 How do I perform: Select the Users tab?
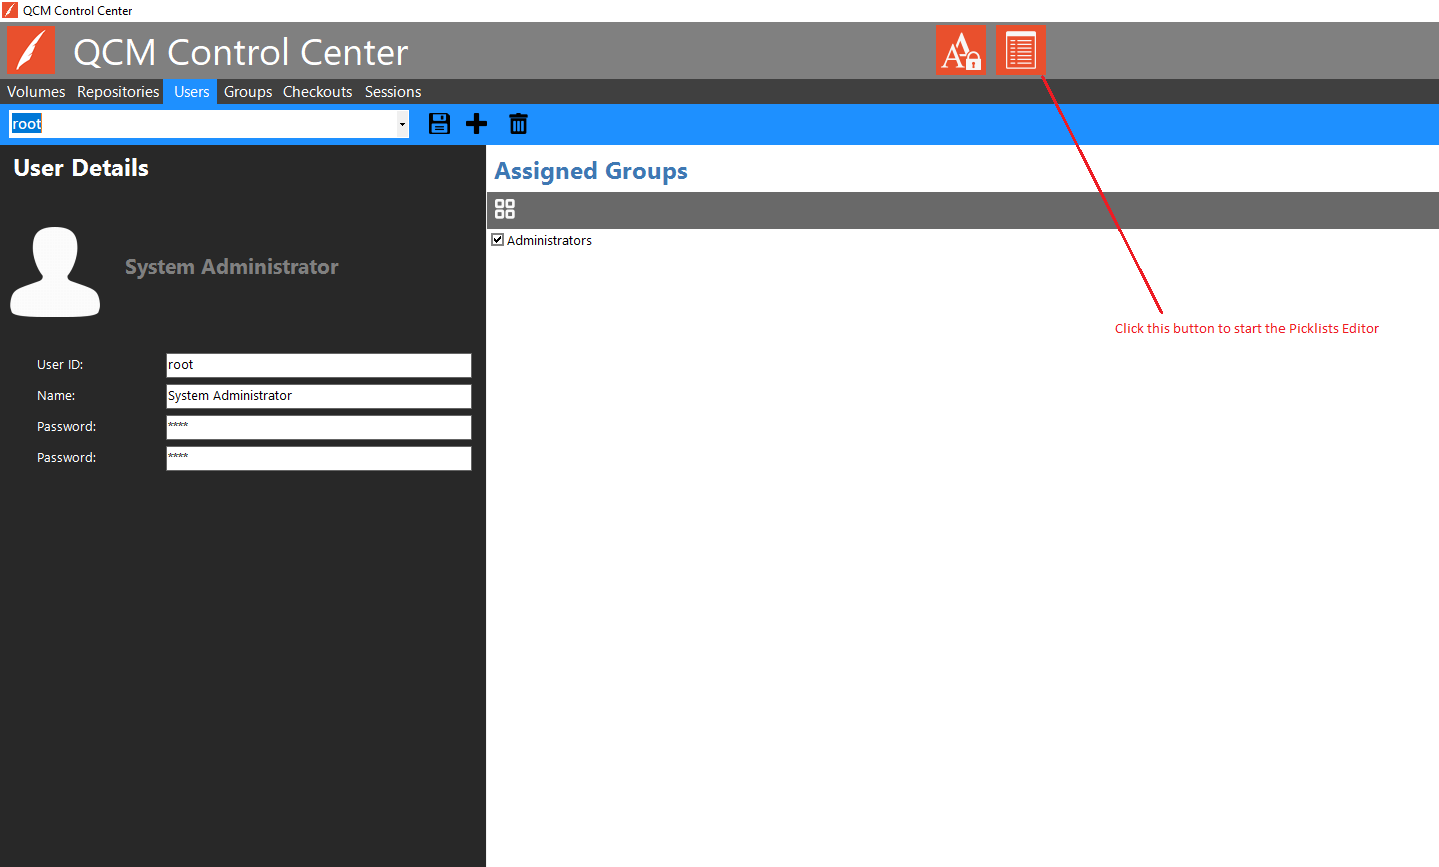click(x=191, y=92)
